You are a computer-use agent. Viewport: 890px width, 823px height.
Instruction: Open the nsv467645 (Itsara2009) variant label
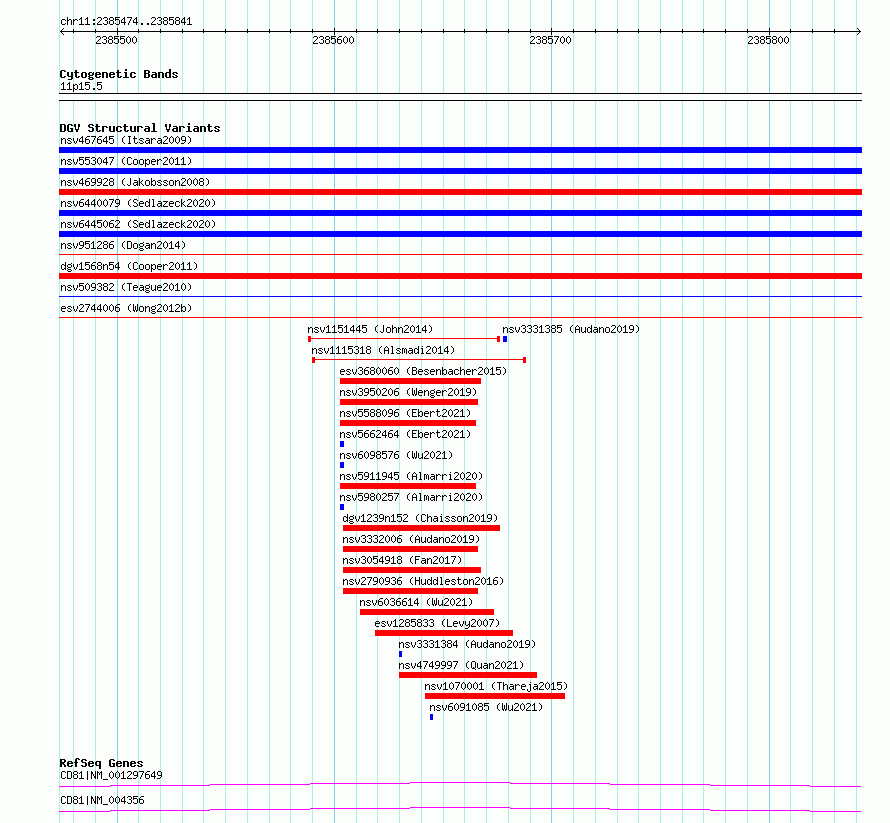coord(126,140)
